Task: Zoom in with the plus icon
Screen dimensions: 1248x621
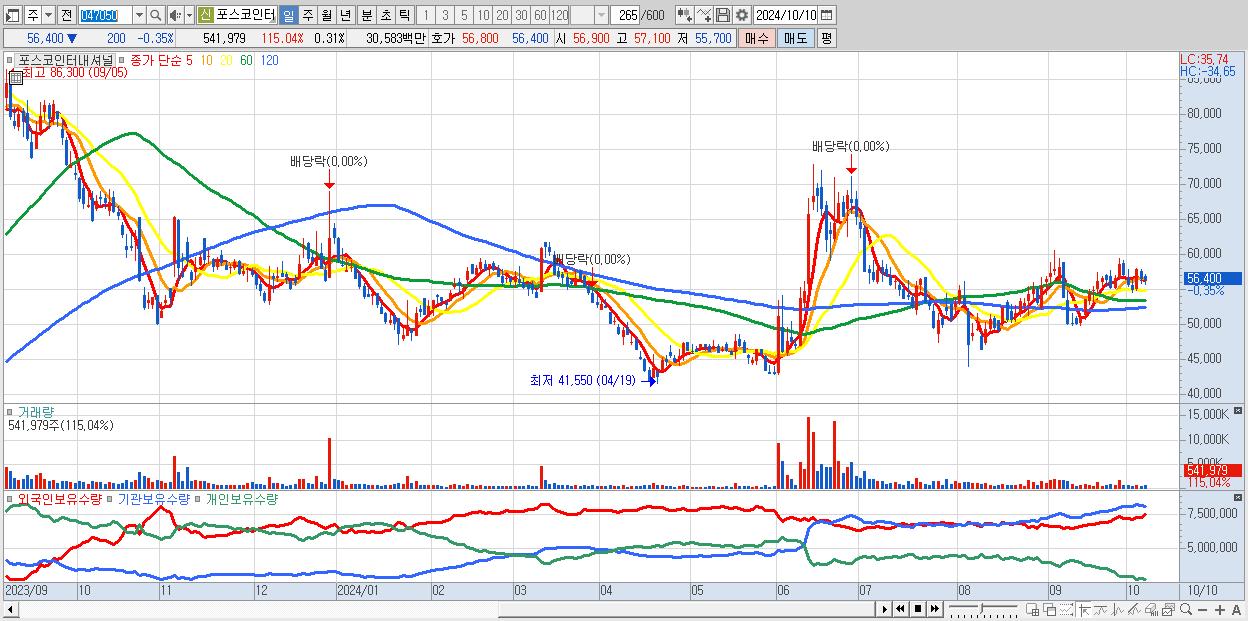Action: tap(1220, 610)
